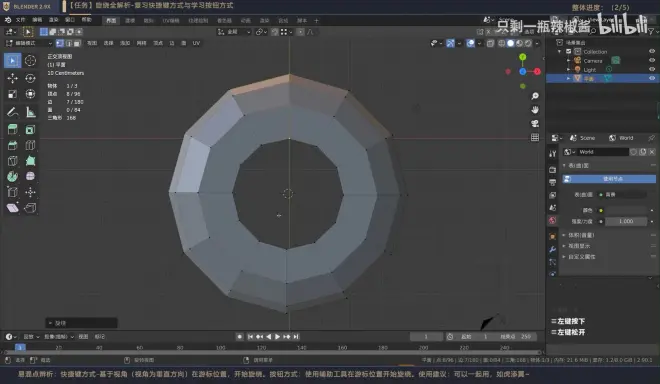The height and width of the screenshot is (384, 660).
Task: Toggle Collection visibility eye icon
Action: point(652,51)
